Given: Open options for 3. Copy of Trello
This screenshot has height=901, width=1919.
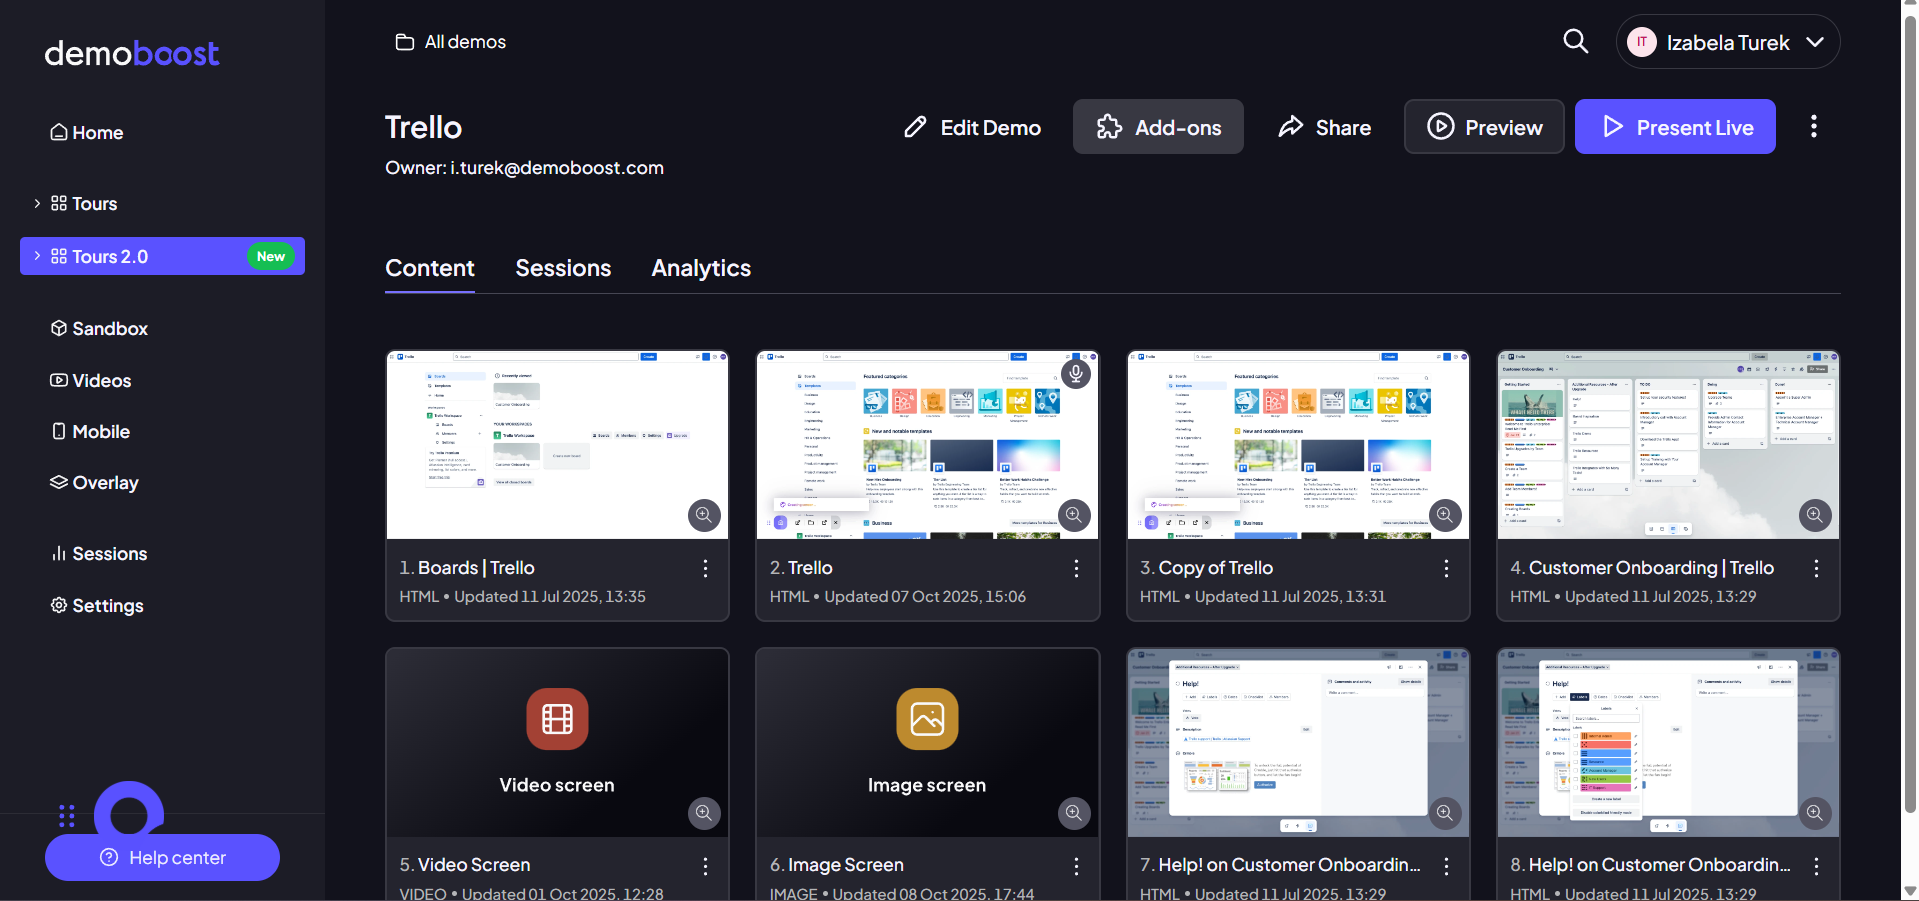Looking at the screenshot, I should pyautogui.click(x=1446, y=568).
